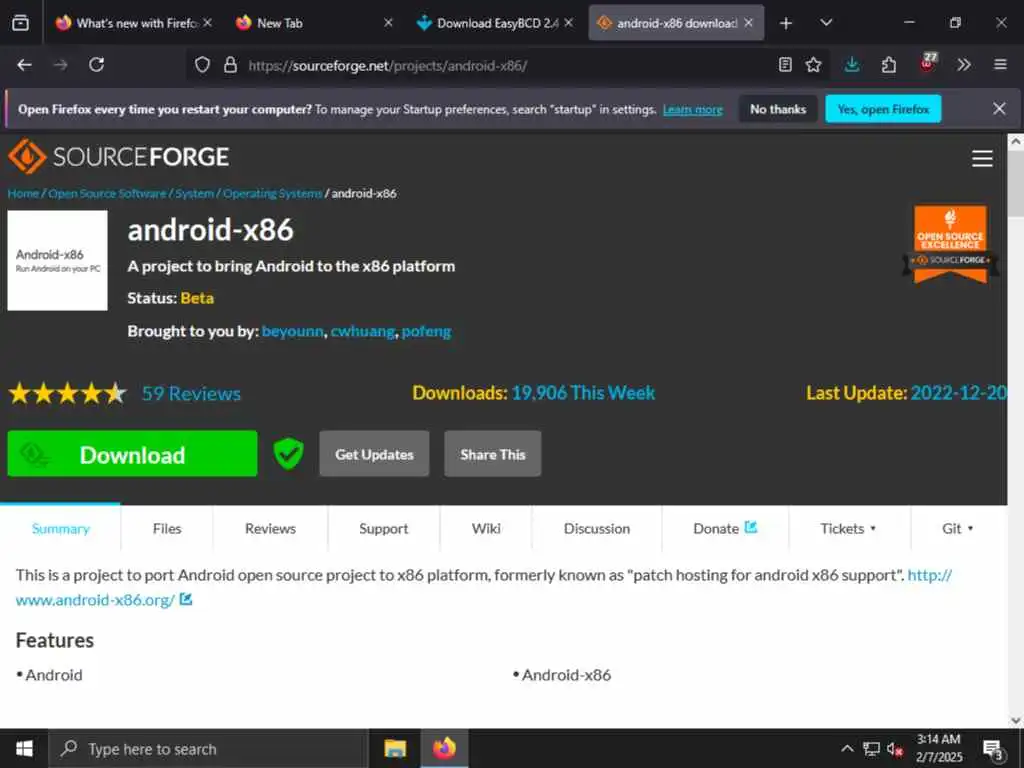Click Yes, open Firefox button
The image size is (1024, 768).
click(x=883, y=109)
